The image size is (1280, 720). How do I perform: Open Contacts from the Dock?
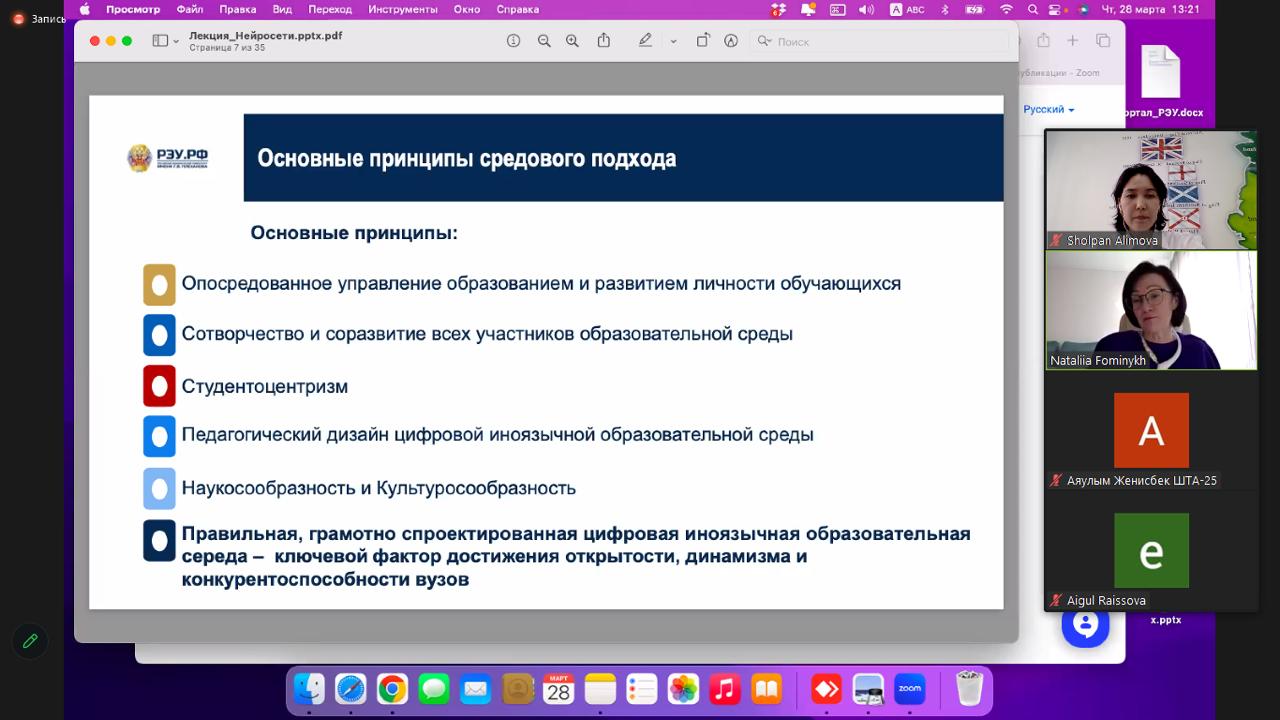click(517, 689)
